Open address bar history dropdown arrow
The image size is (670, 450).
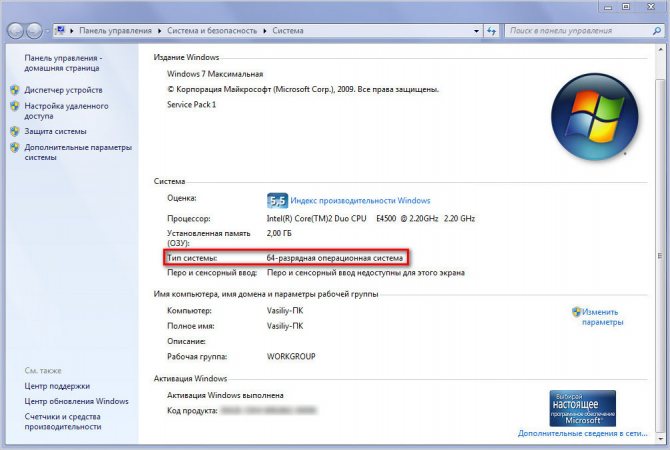point(476,31)
